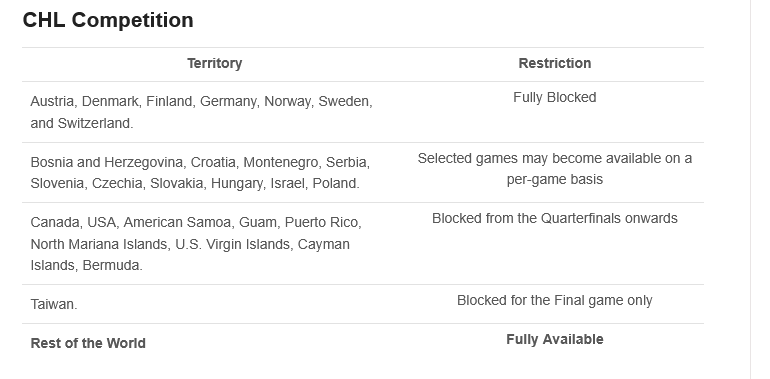Click Blocked from the Quarterfinals onwards text

(554, 218)
